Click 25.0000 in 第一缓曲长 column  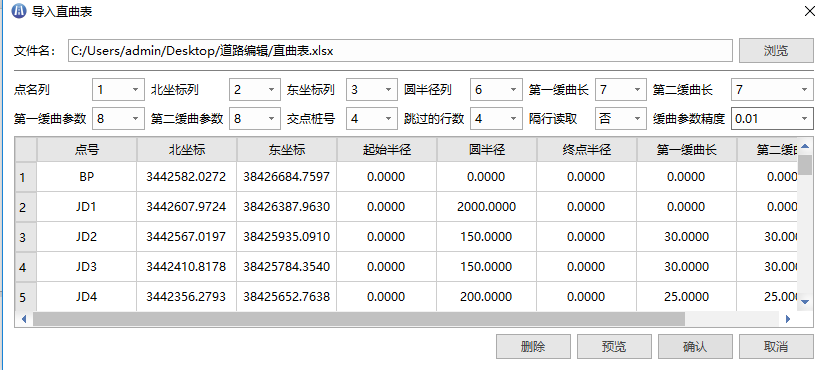click(x=687, y=297)
